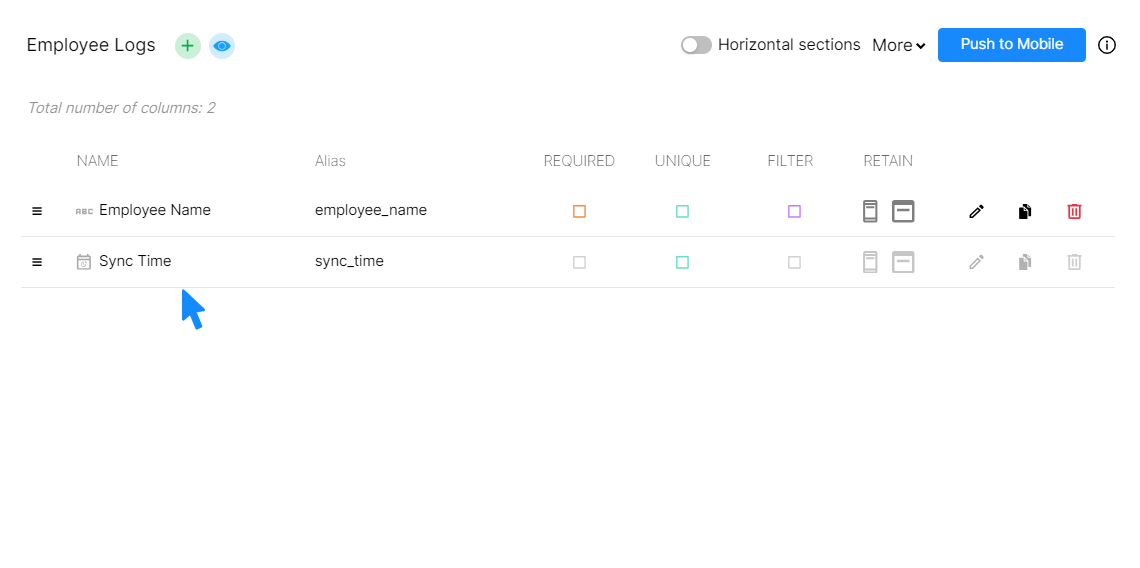The width and height of the screenshot is (1140, 568).
Task: Click the blue eye preview icon
Action: (222, 46)
